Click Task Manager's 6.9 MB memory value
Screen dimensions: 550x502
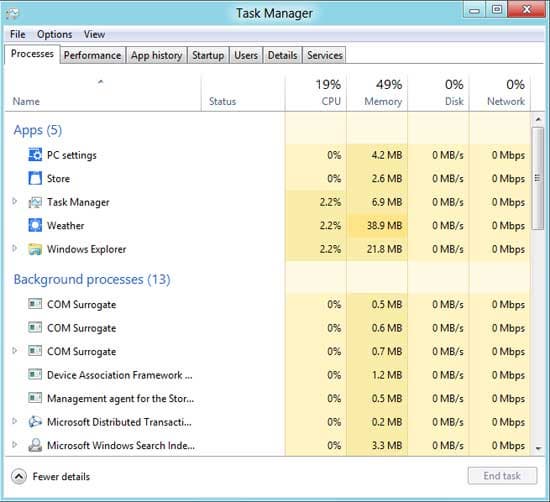click(x=387, y=202)
